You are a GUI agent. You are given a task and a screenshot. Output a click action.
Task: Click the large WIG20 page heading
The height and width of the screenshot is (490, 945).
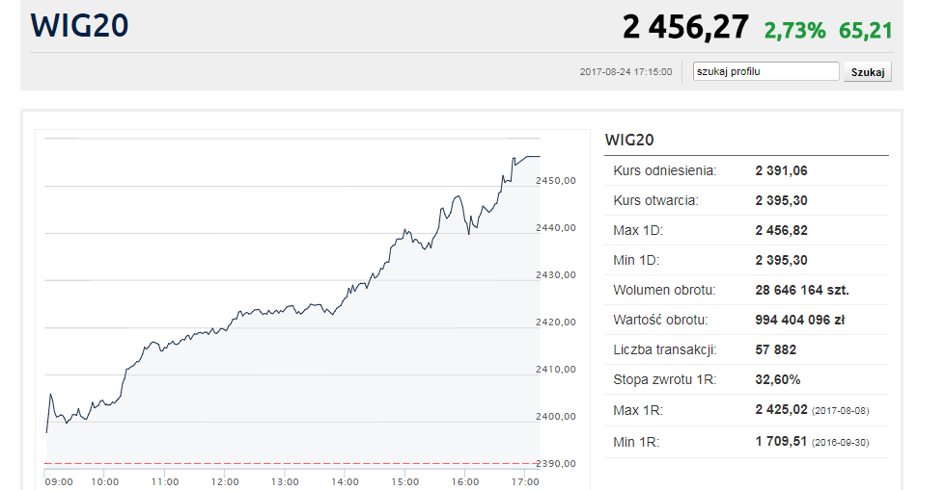(x=80, y=26)
